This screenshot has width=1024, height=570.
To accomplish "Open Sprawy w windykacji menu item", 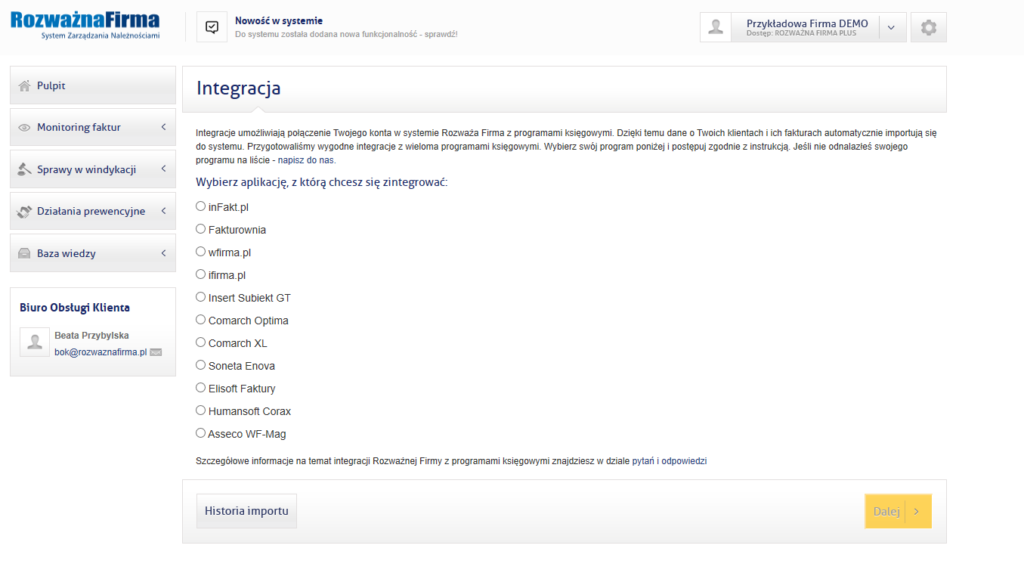I will 93,169.
